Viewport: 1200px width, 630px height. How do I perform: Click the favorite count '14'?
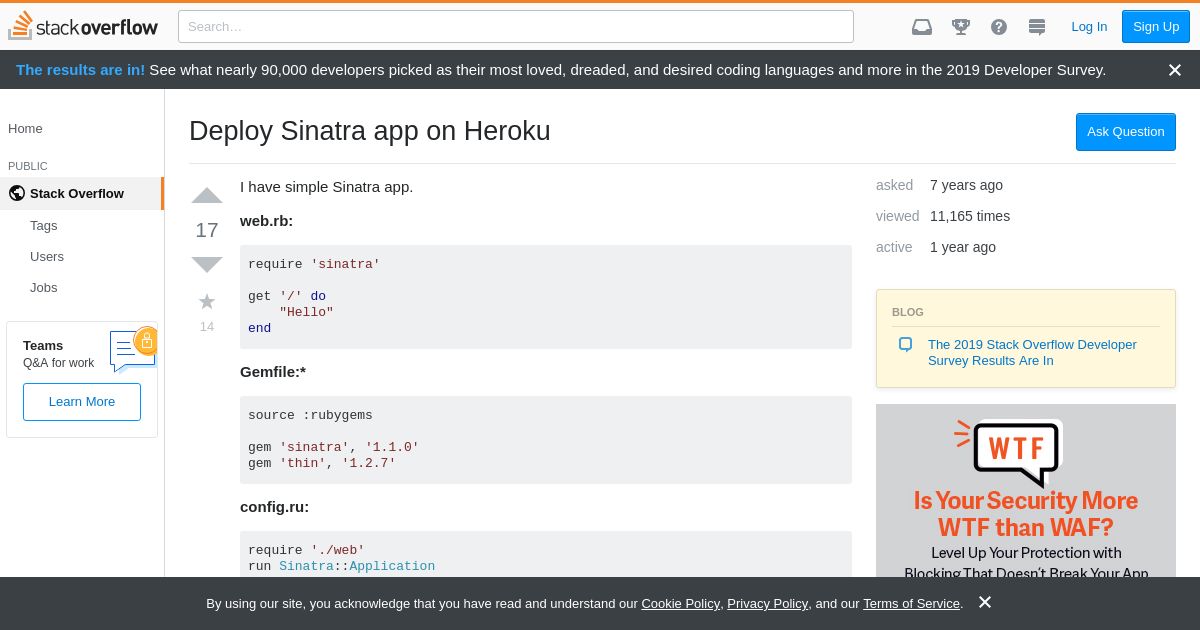point(207,327)
